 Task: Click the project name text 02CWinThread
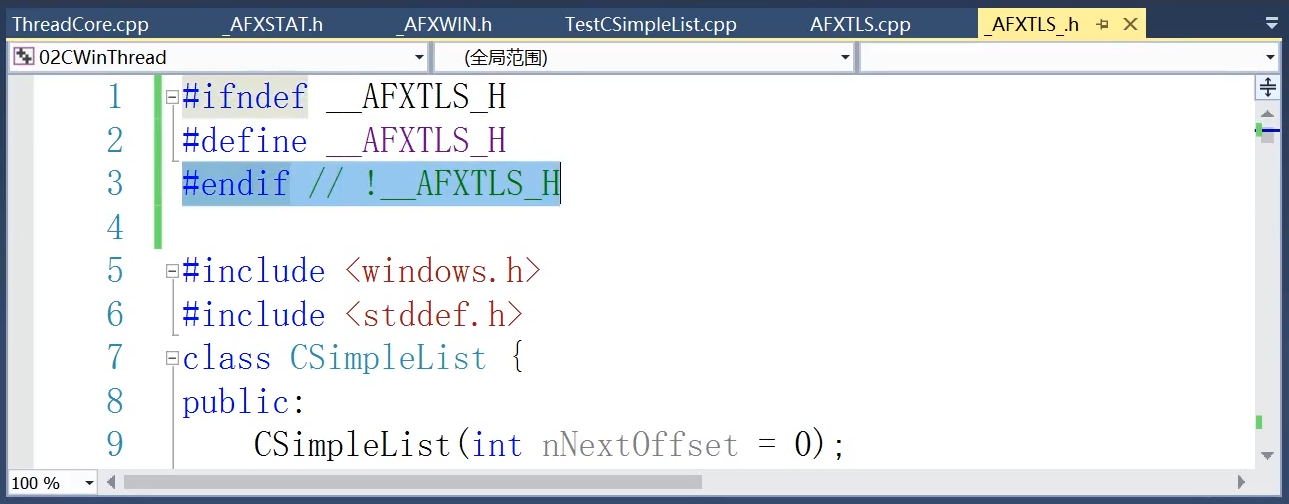tap(102, 57)
